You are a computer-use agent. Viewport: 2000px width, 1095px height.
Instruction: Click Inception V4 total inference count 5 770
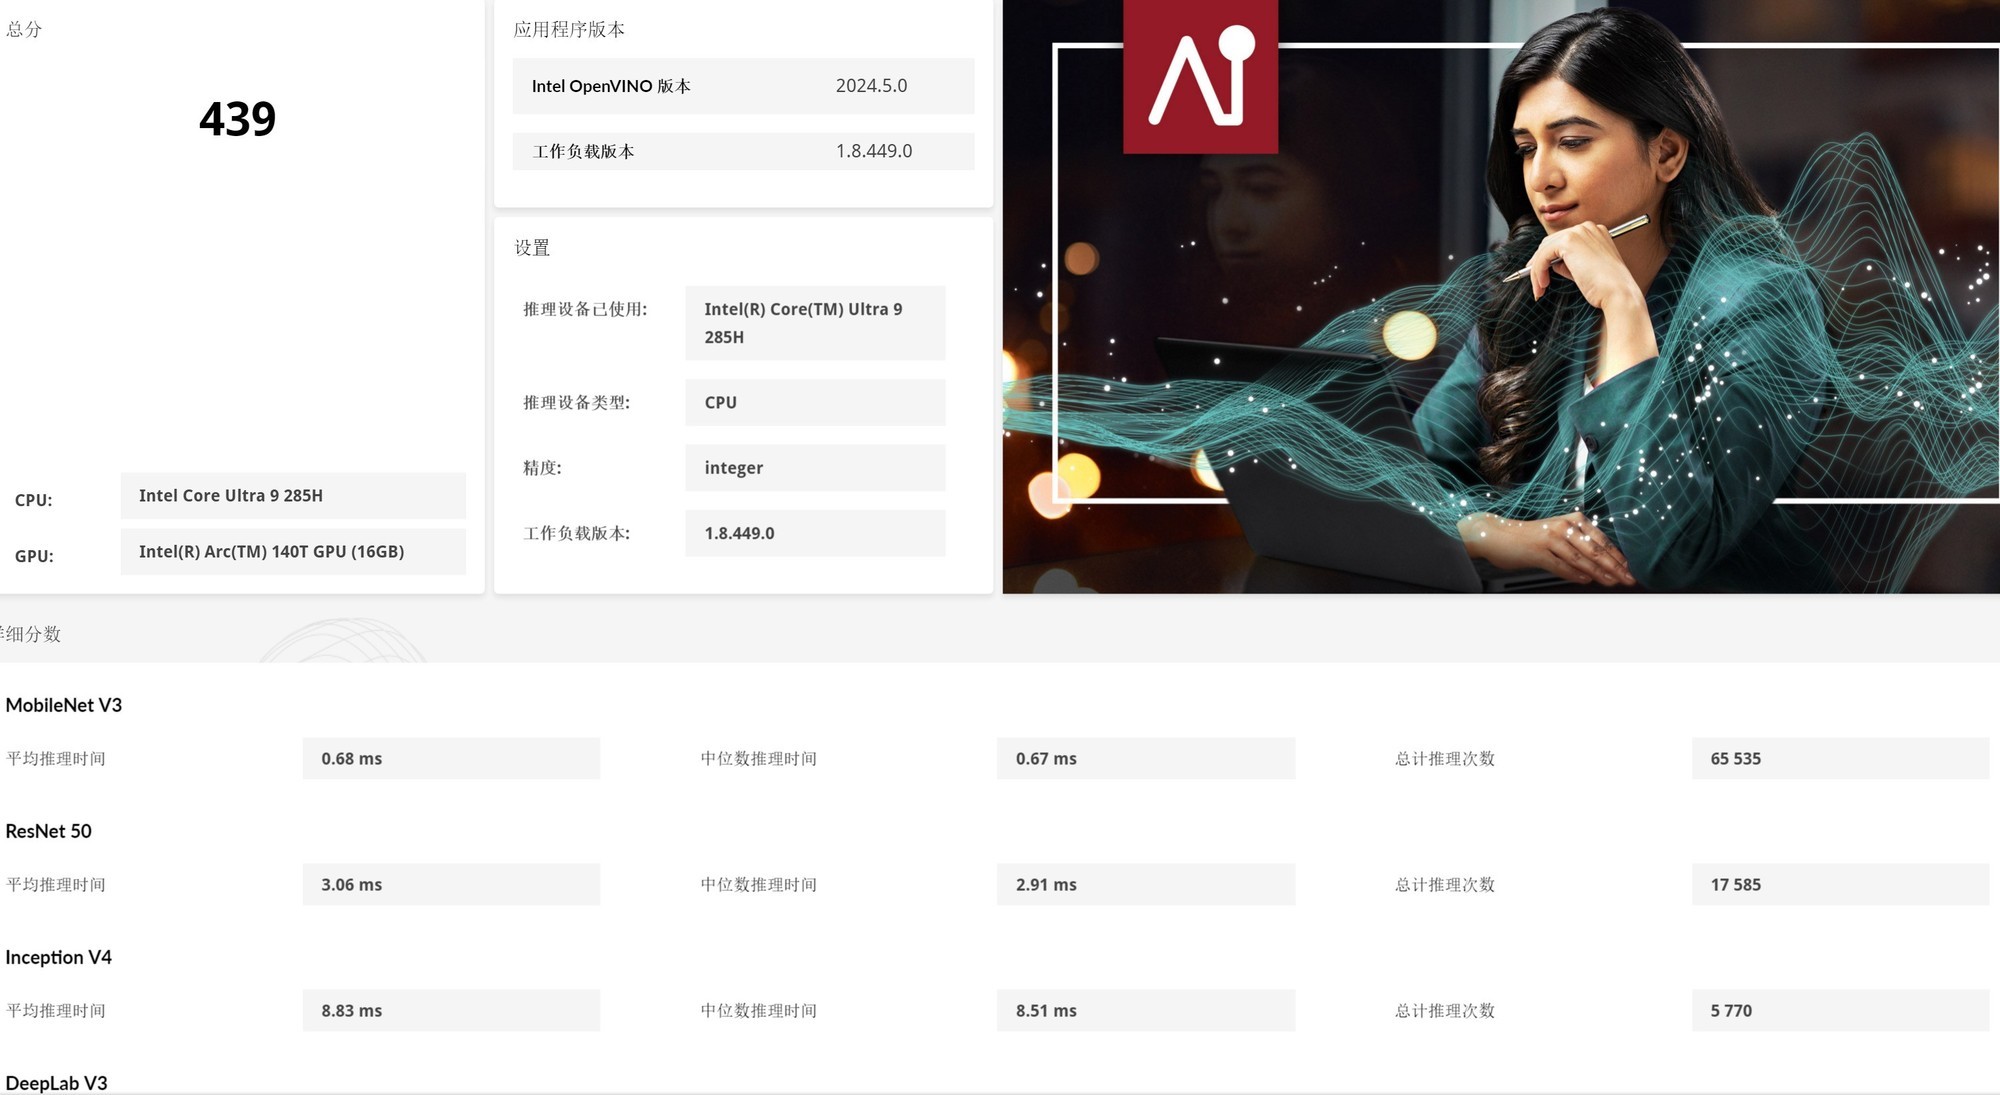tap(1840, 1010)
